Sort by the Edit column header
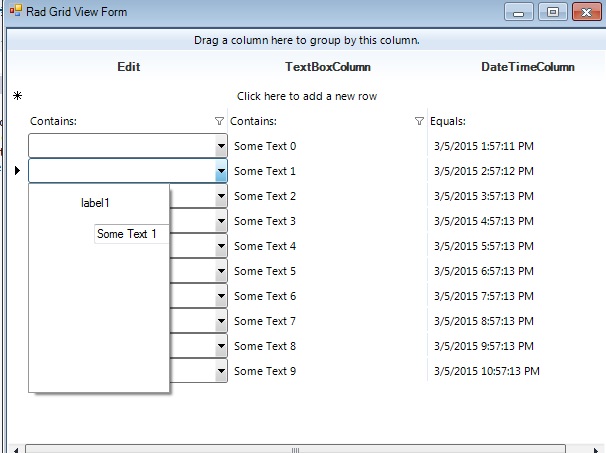 point(128,67)
